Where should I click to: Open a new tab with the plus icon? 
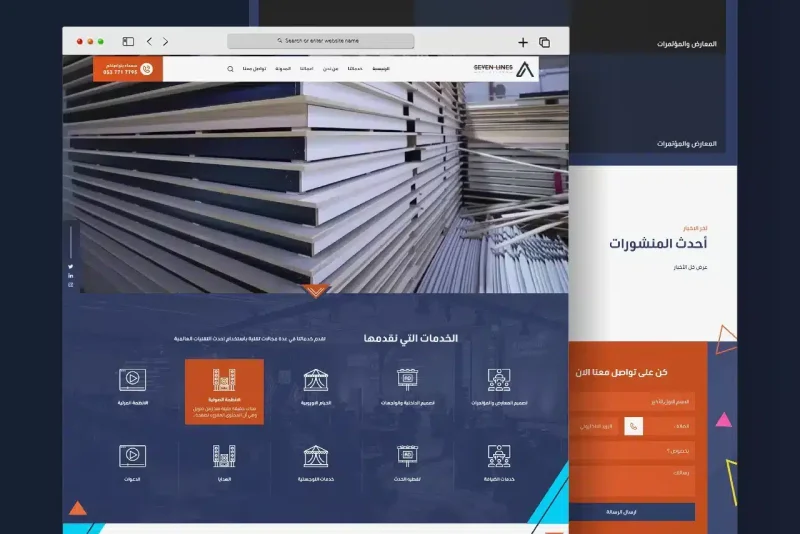523,42
